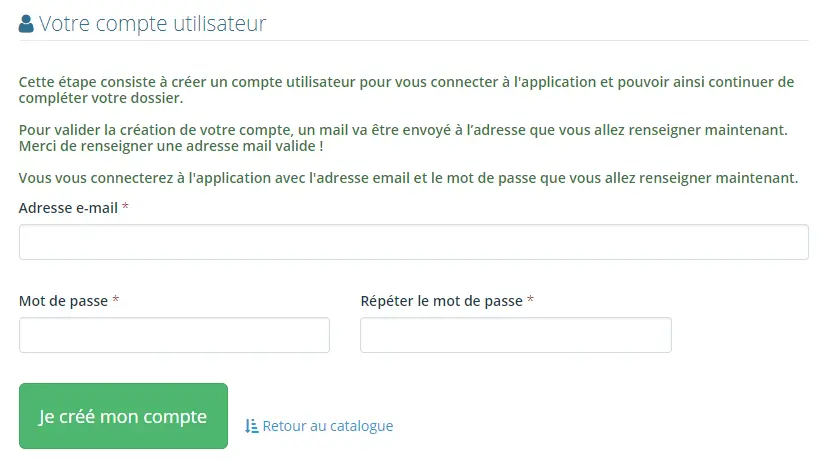Follow the Retour au catalogue link
The width and height of the screenshot is (828, 461).
327,426
